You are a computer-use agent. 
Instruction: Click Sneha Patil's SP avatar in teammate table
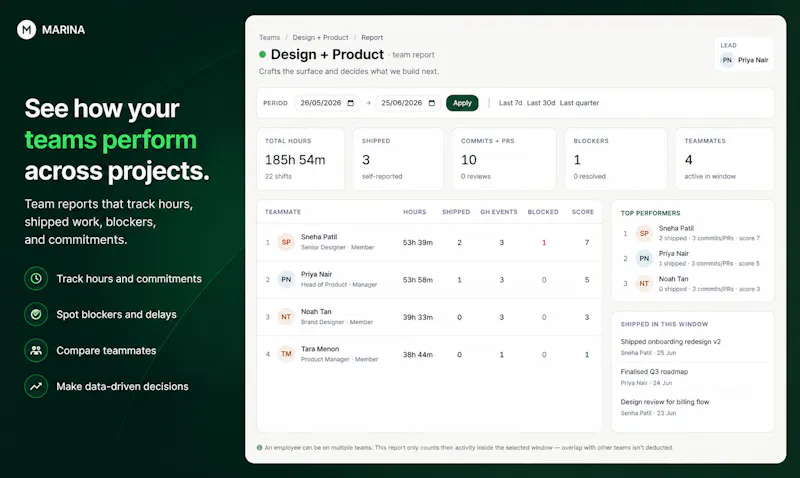click(x=286, y=242)
